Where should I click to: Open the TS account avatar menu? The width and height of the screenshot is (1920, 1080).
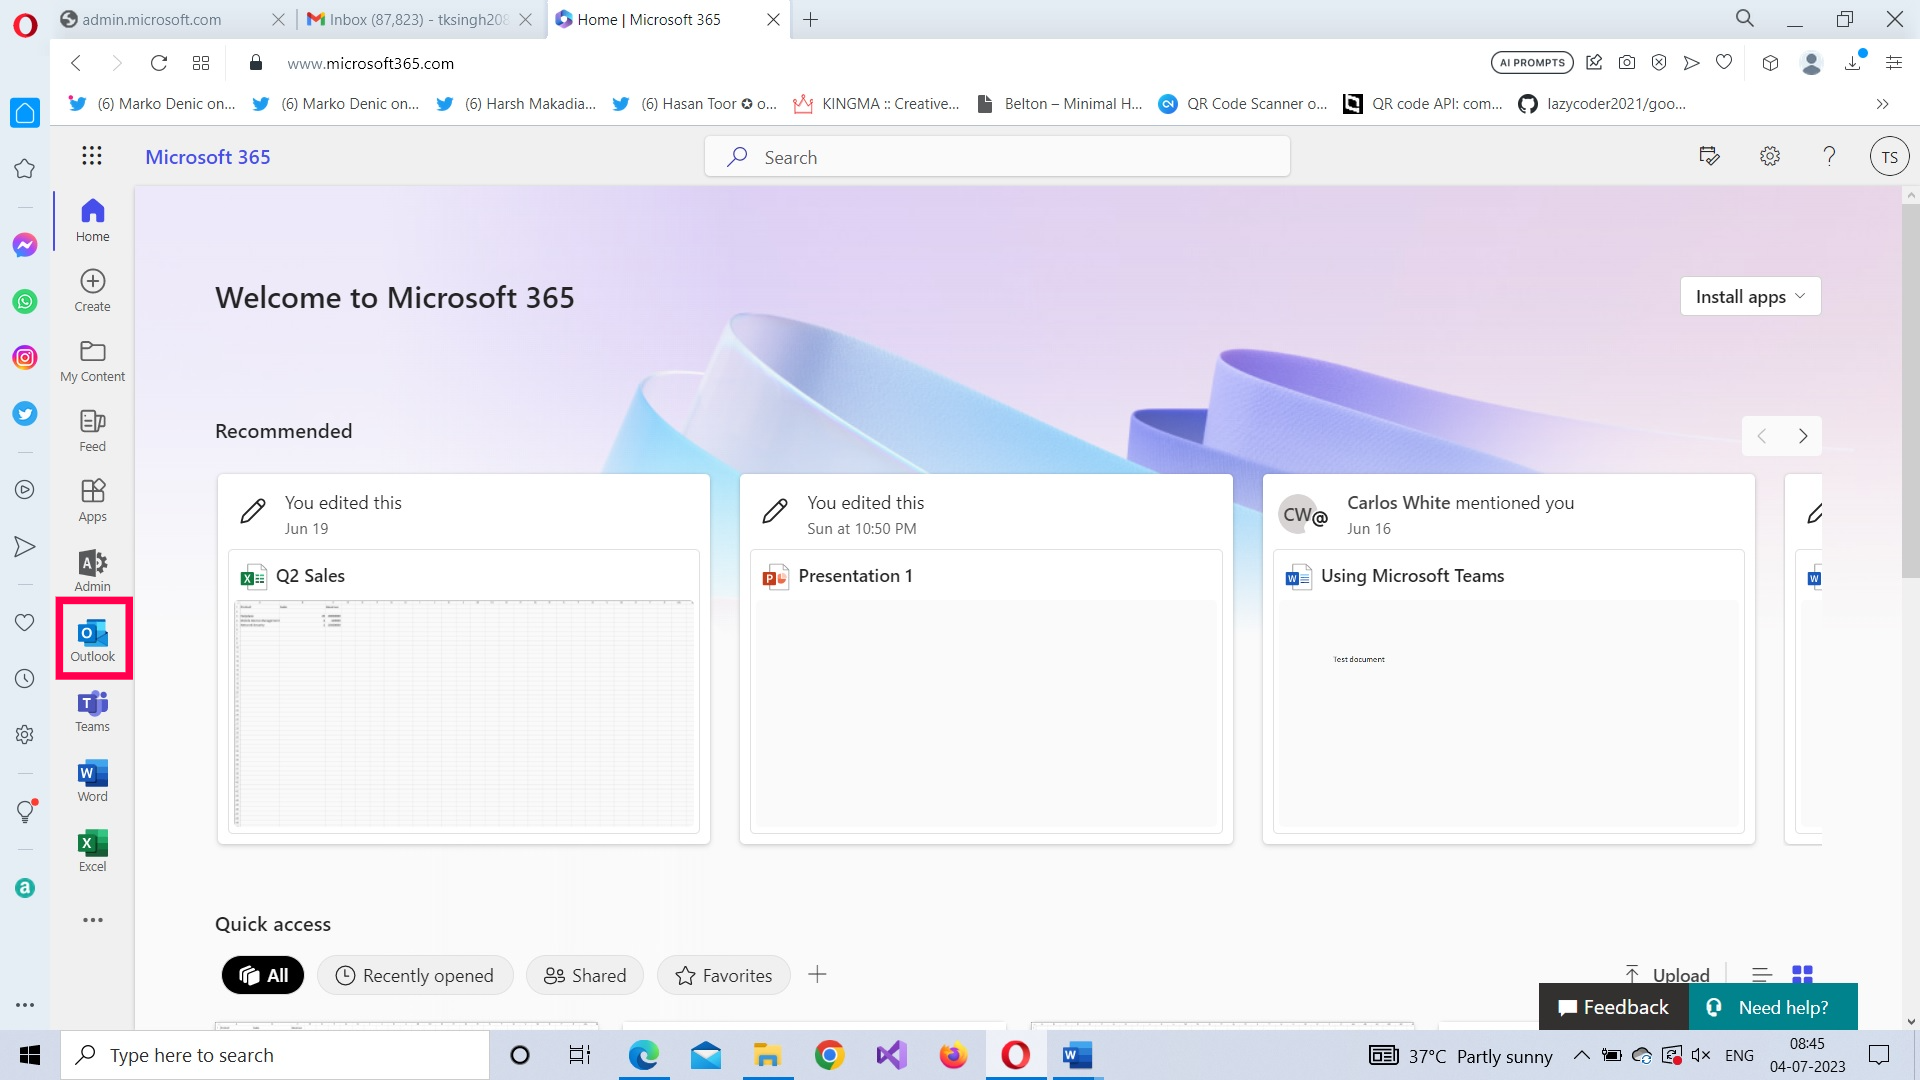pos(1889,157)
